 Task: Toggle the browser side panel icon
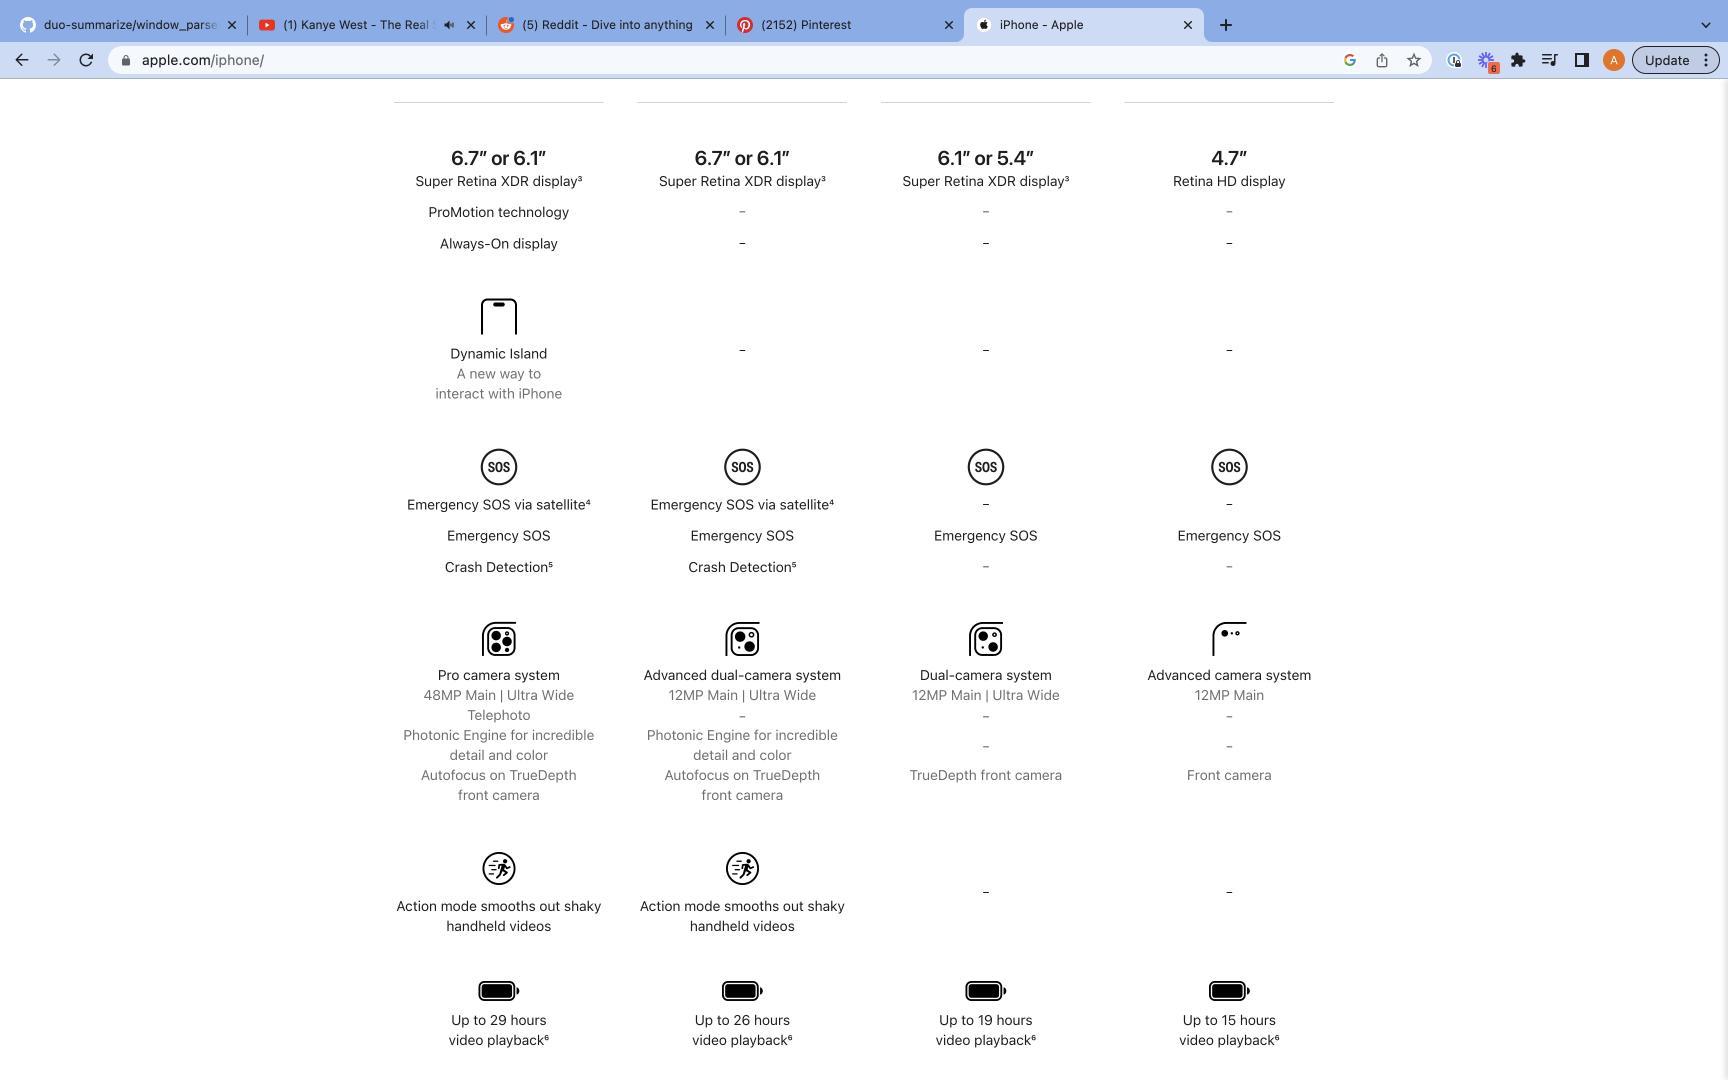tap(1581, 60)
